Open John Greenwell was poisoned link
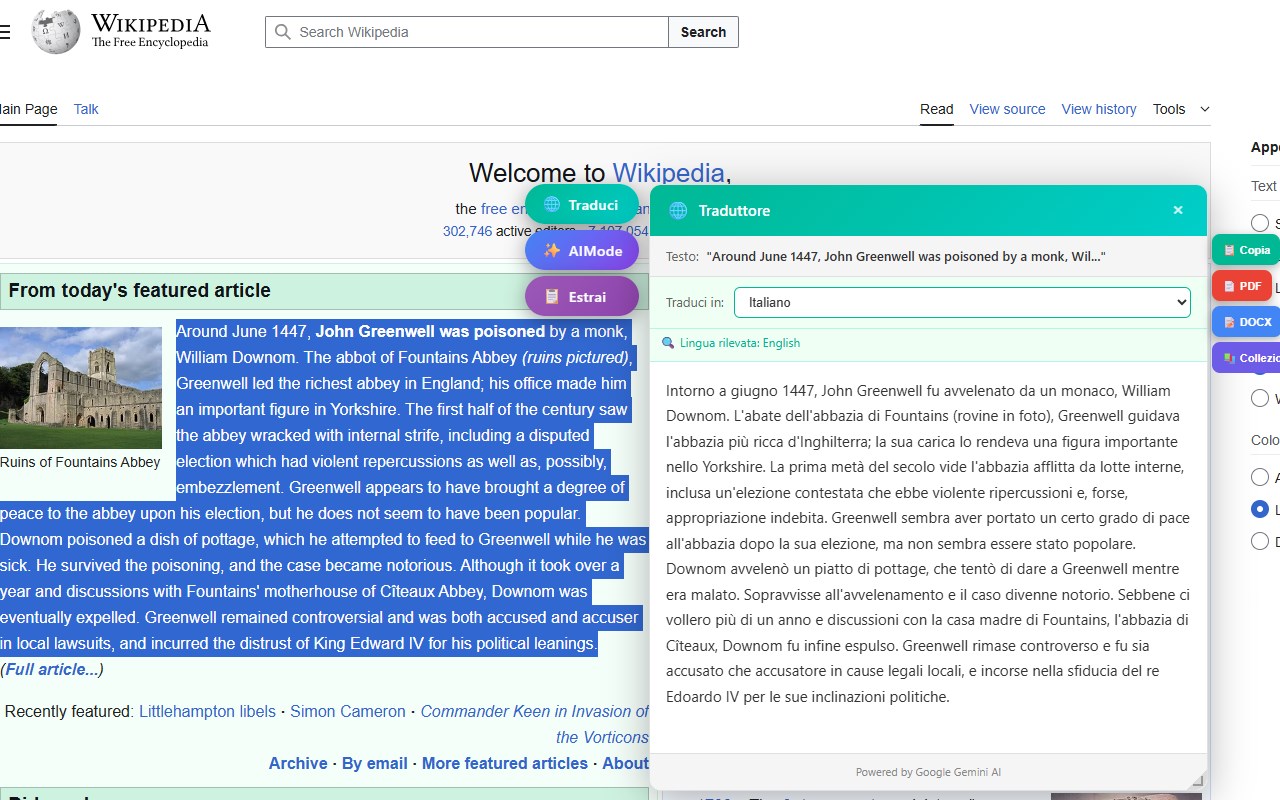This screenshot has width=1280, height=800. 430,331
